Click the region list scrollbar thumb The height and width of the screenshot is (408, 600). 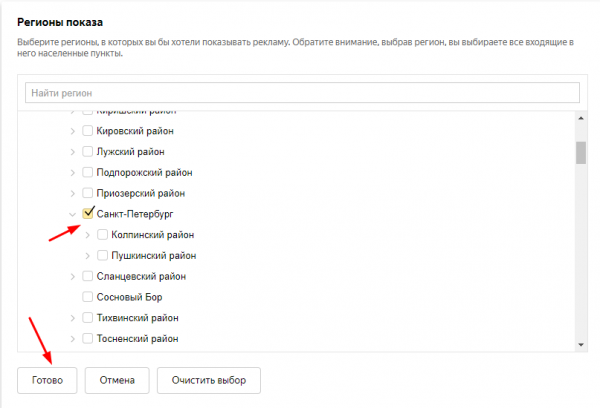pos(580,152)
